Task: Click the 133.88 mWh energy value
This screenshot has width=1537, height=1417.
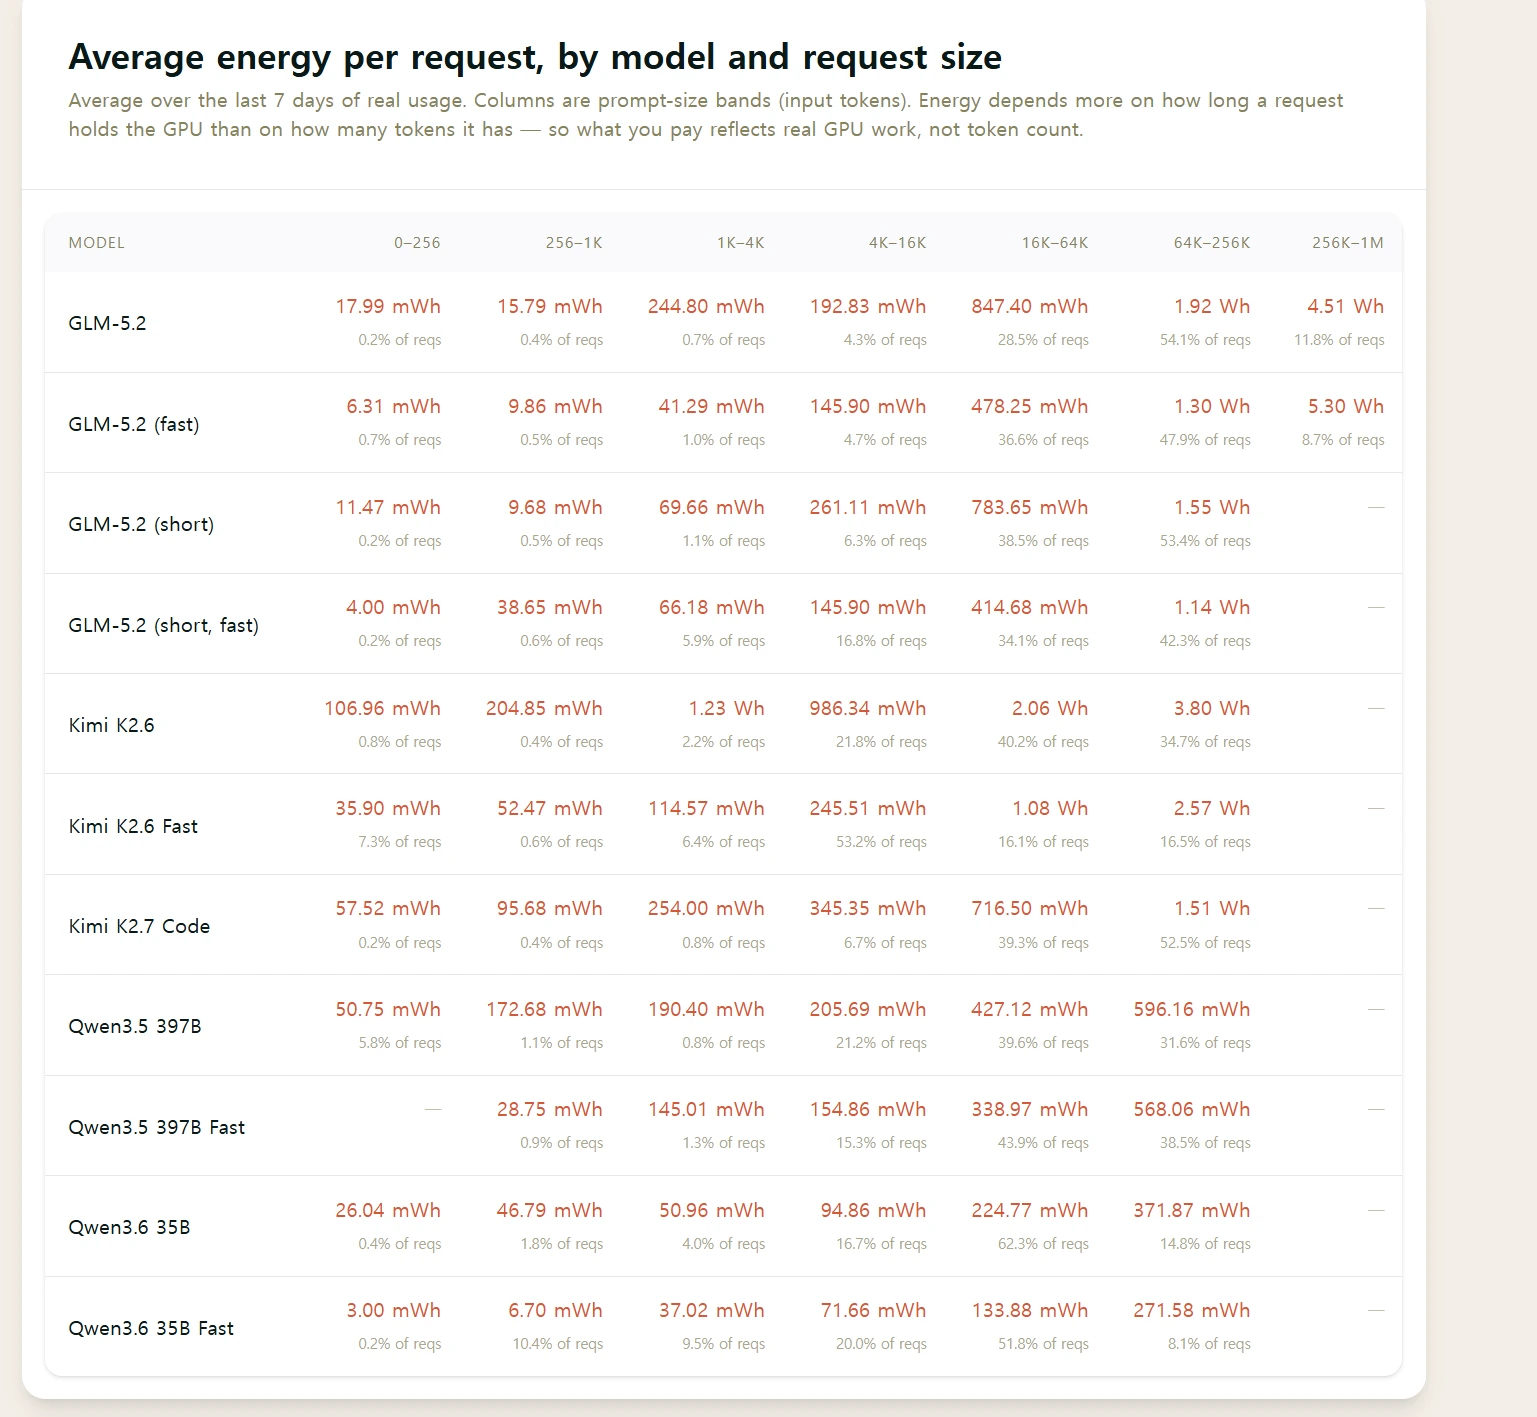Action: point(1030,1310)
